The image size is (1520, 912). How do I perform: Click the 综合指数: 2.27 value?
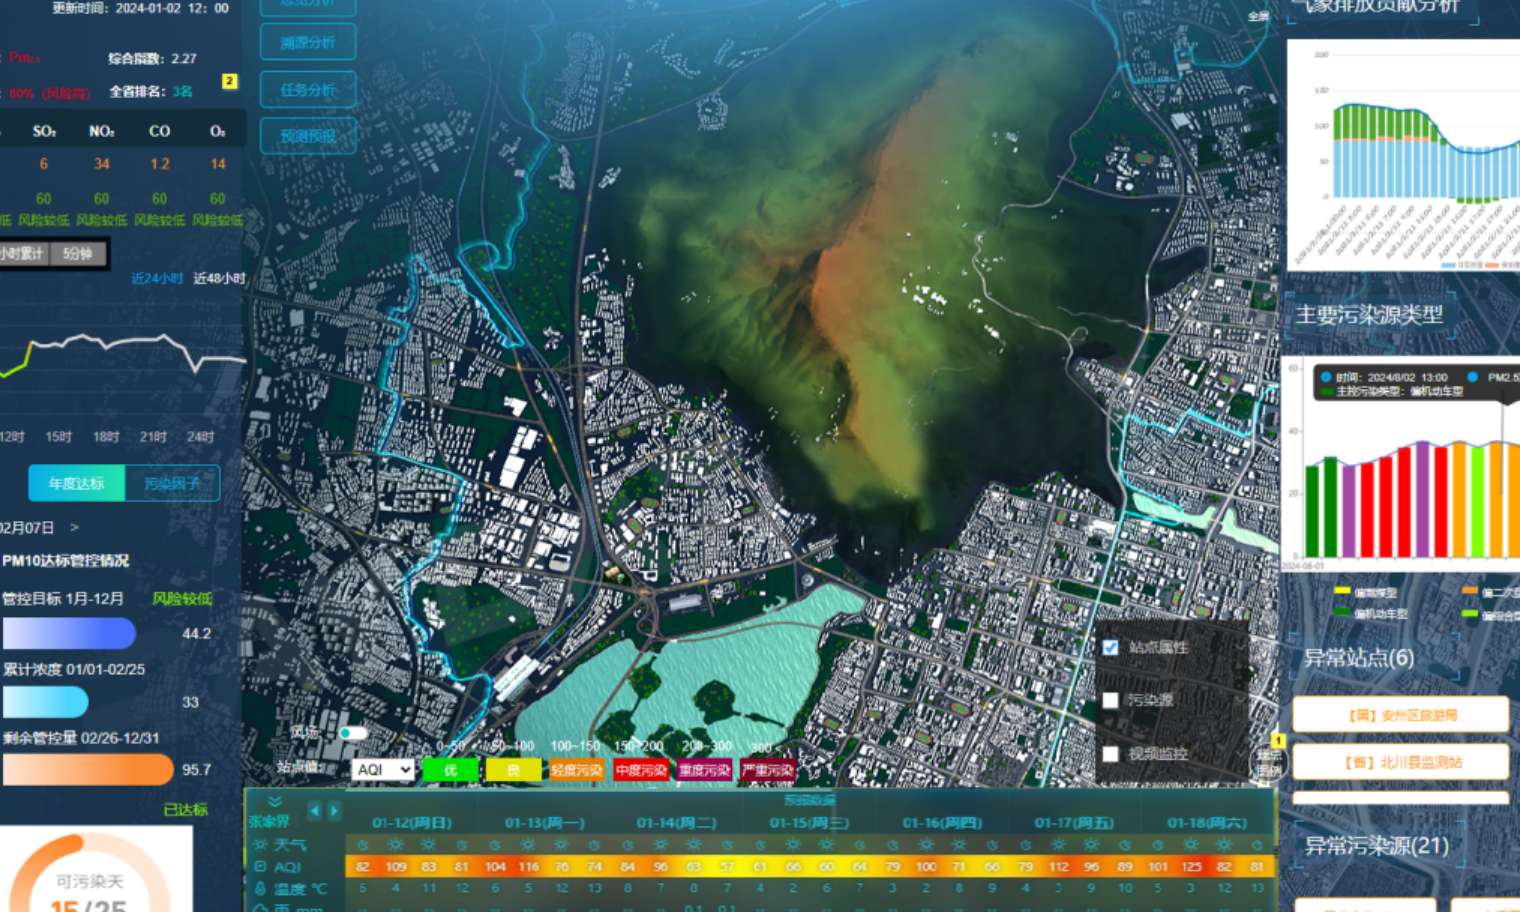[x=152, y=58]
